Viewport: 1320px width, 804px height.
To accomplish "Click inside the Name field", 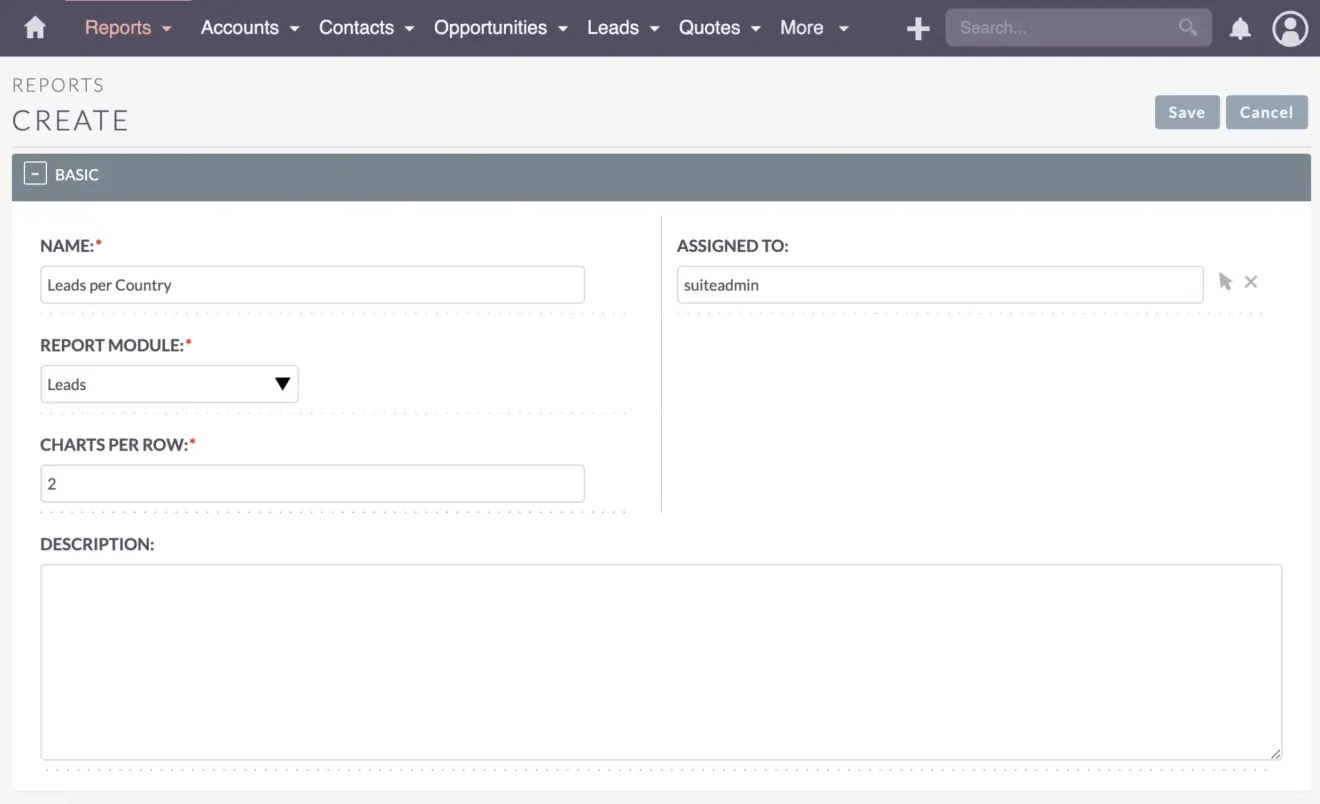I will pyautogui.click(x=312, y=284).
